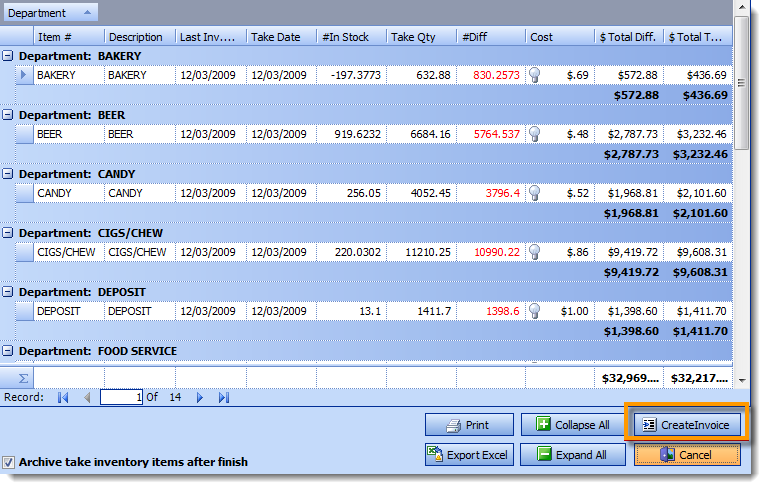Collapse the BAKERY department group
The height and width of the screenshot is (489, 766).
(x=9, y=57)
